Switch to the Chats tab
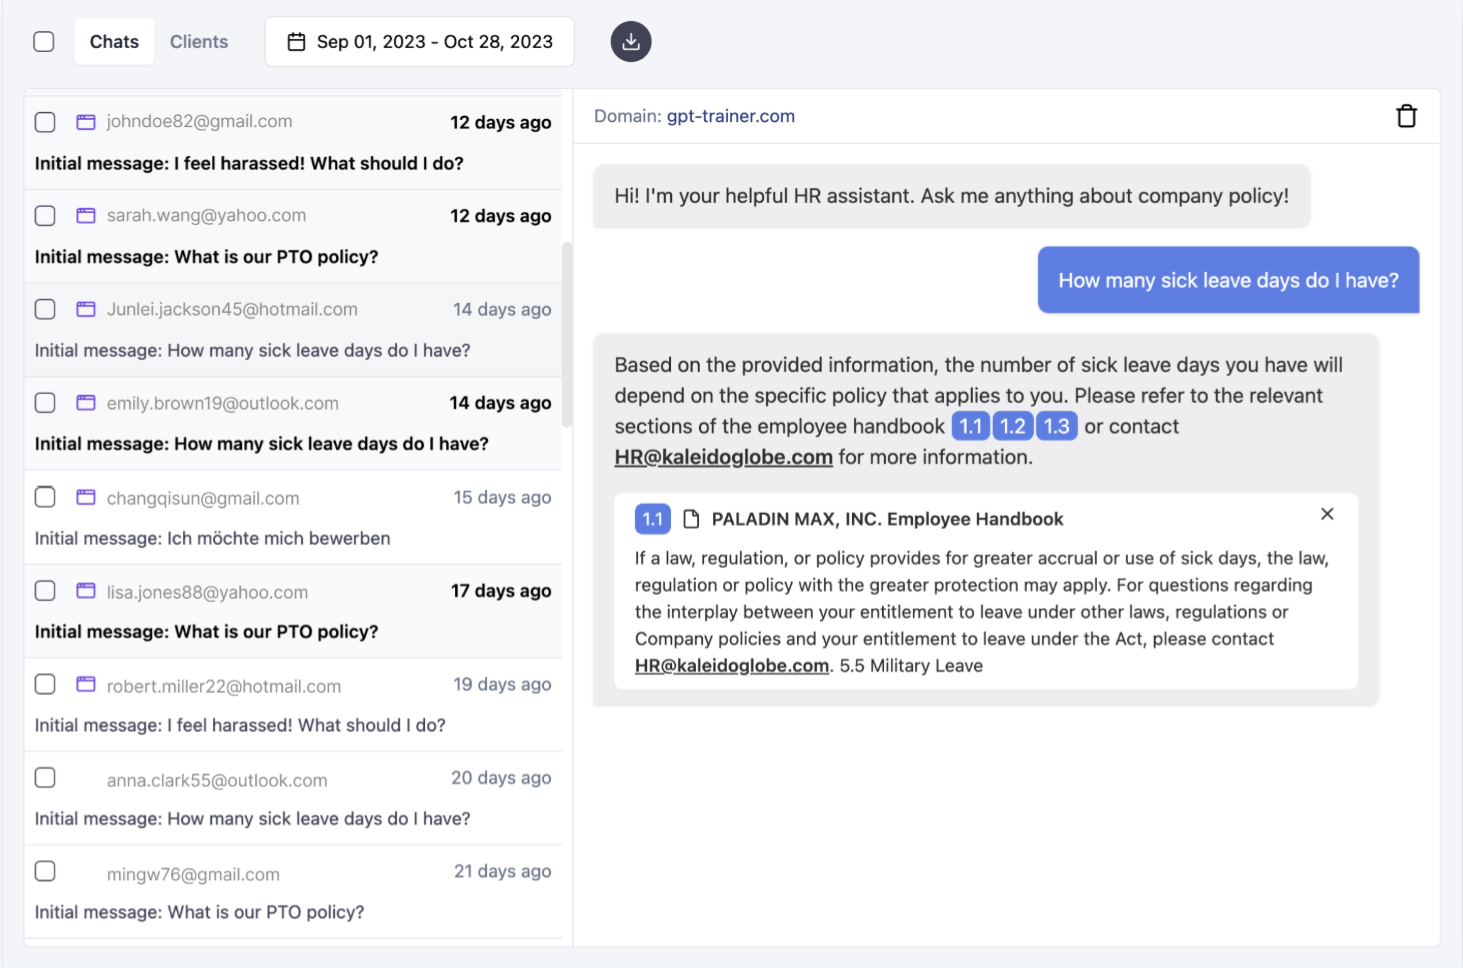This screenshot has height=968, width=1463. coord(114,42)
